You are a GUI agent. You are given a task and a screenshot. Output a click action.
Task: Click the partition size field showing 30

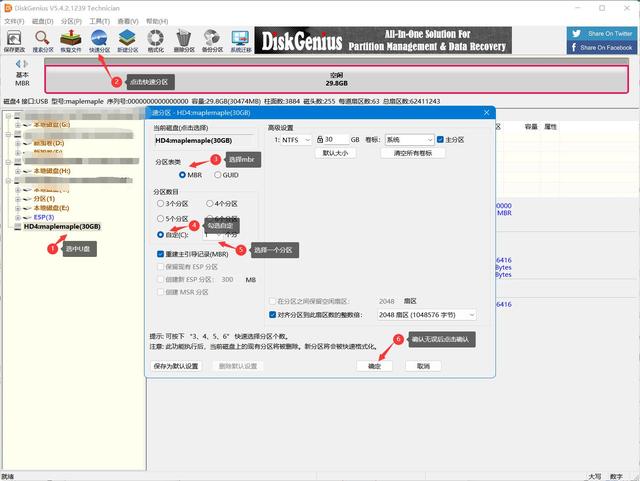click(336, 140)
